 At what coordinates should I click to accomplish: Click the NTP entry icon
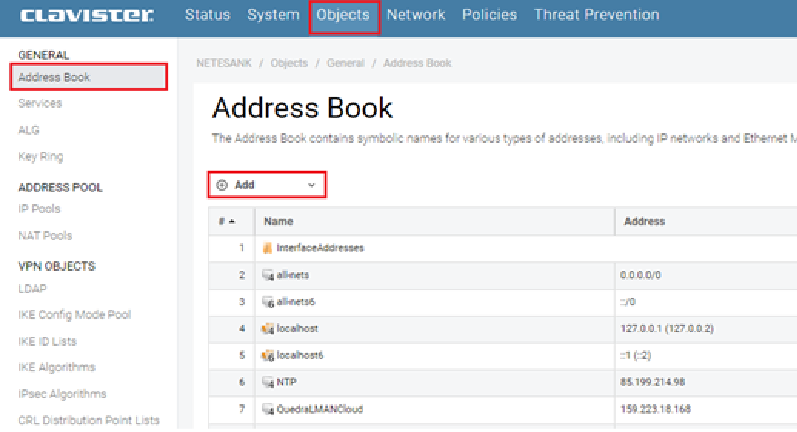(268, 382)
